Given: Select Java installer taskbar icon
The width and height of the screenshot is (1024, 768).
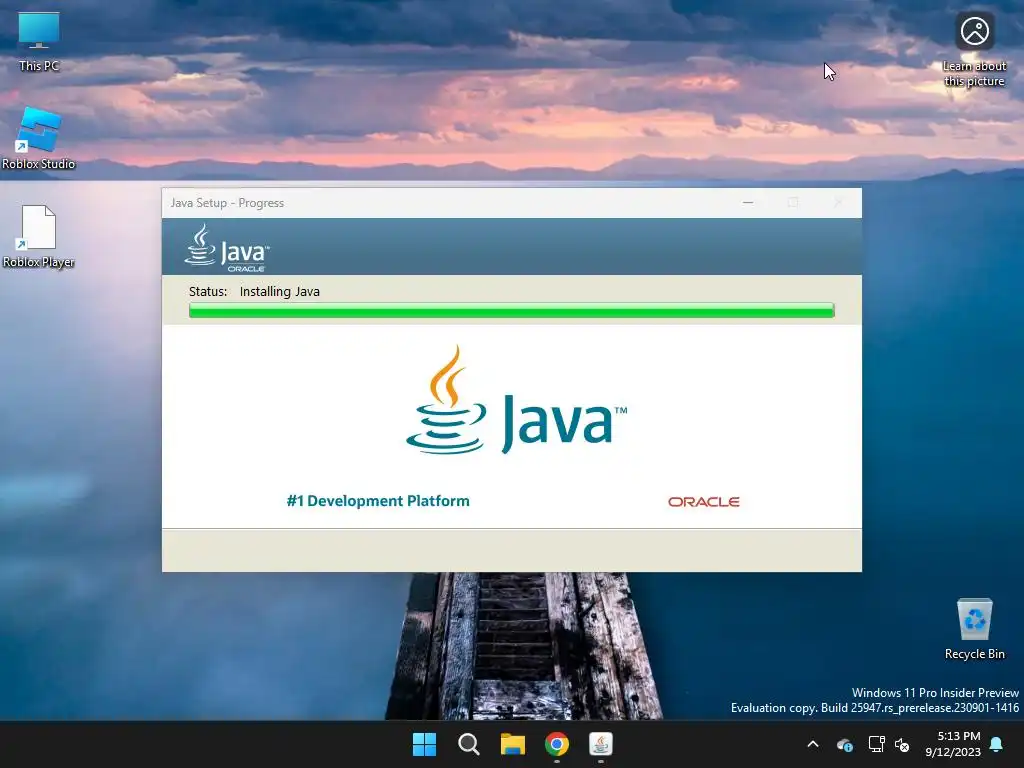Looking at the screenshot, I should (601, 744).
